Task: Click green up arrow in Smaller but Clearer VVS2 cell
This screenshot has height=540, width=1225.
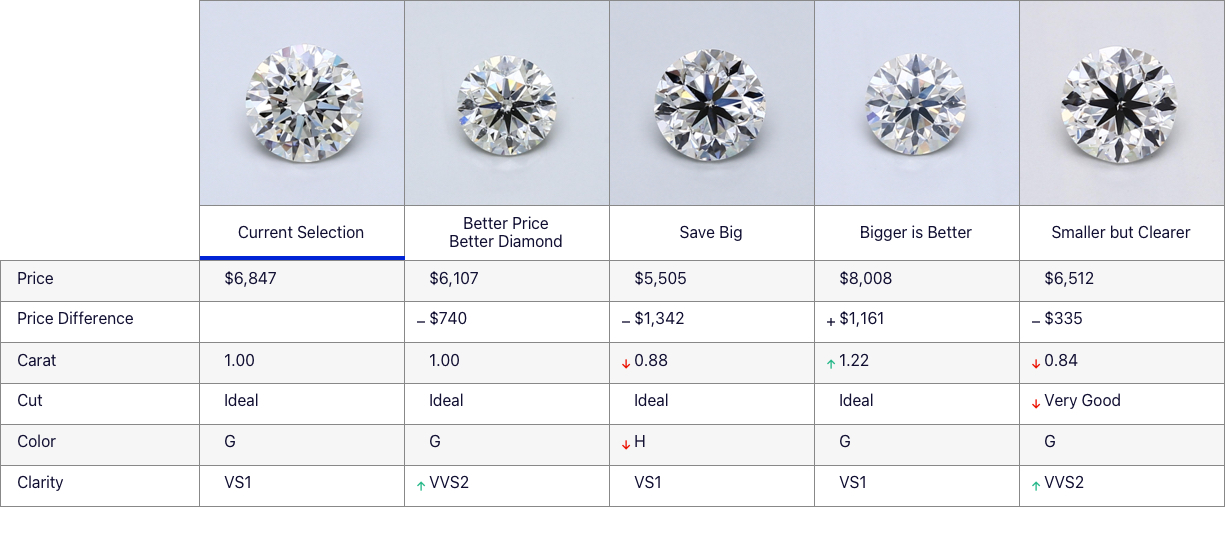Action: 1036,485
